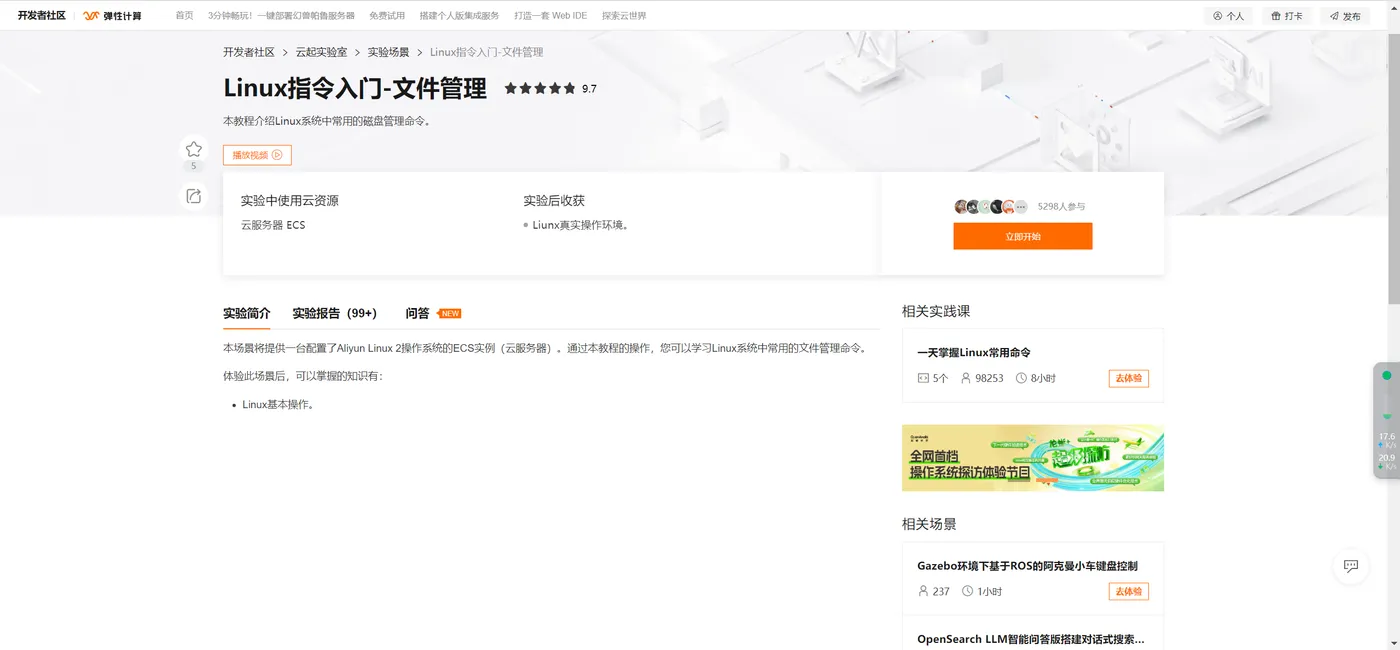Open the chat feedback icon at right
The height and width of the screenshot is (650, 1400).
click(1350, 566)
